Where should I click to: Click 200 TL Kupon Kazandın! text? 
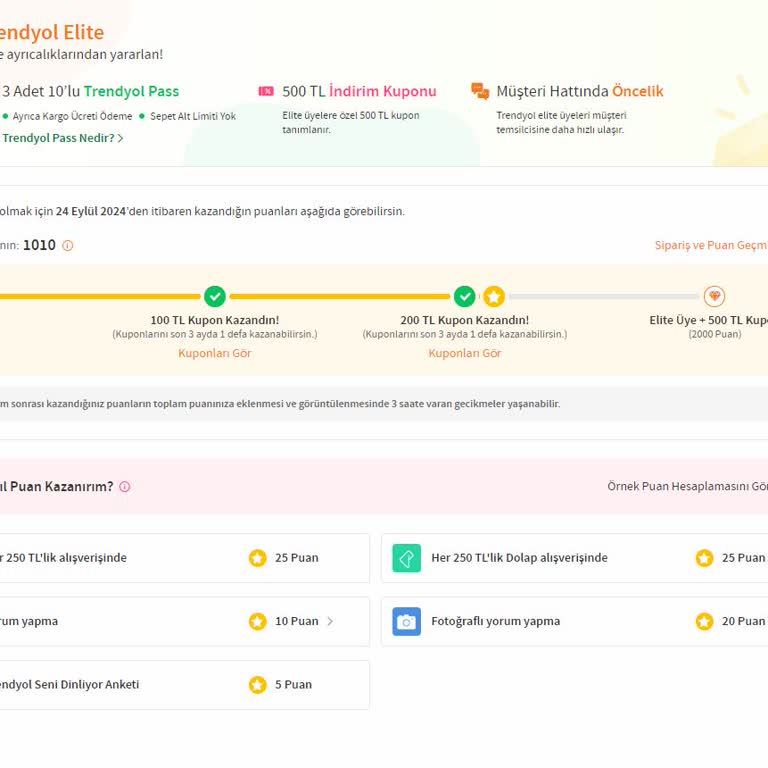coord(464,320)
